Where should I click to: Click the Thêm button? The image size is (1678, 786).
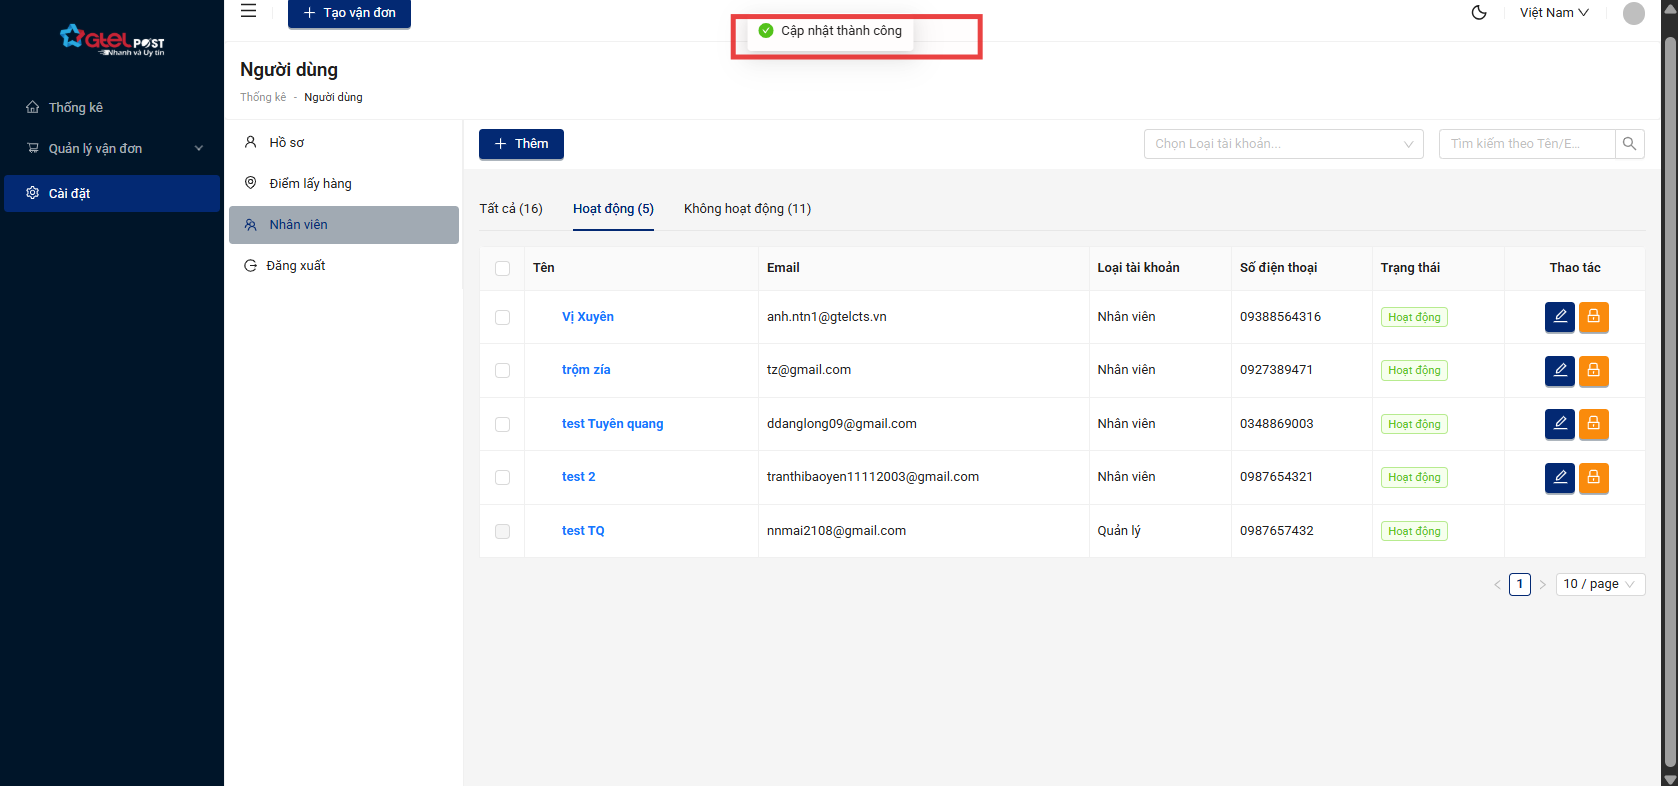(521, 144)
